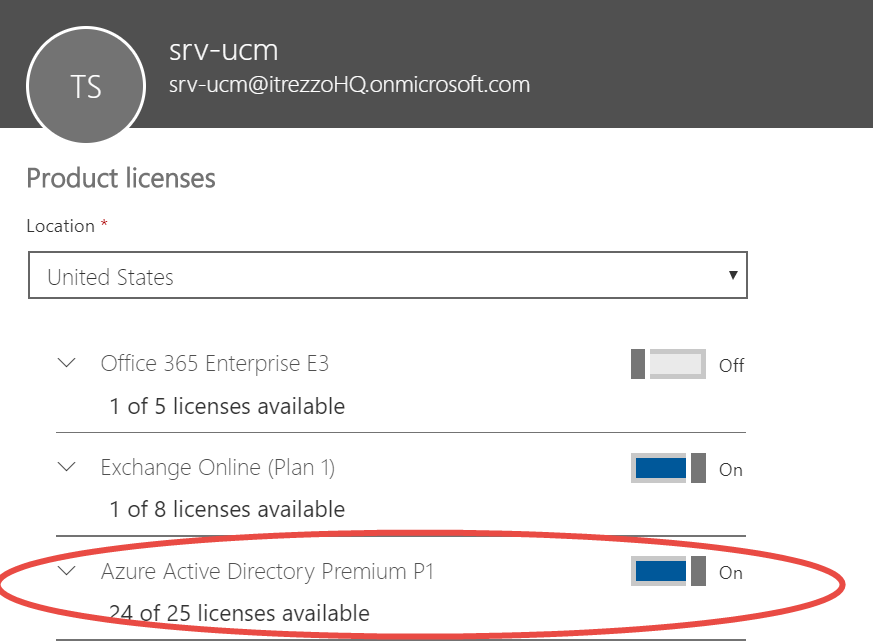This screenshot has width=873, height=644.
Task: Open the United States location dropdown
Action: (388, 277)
